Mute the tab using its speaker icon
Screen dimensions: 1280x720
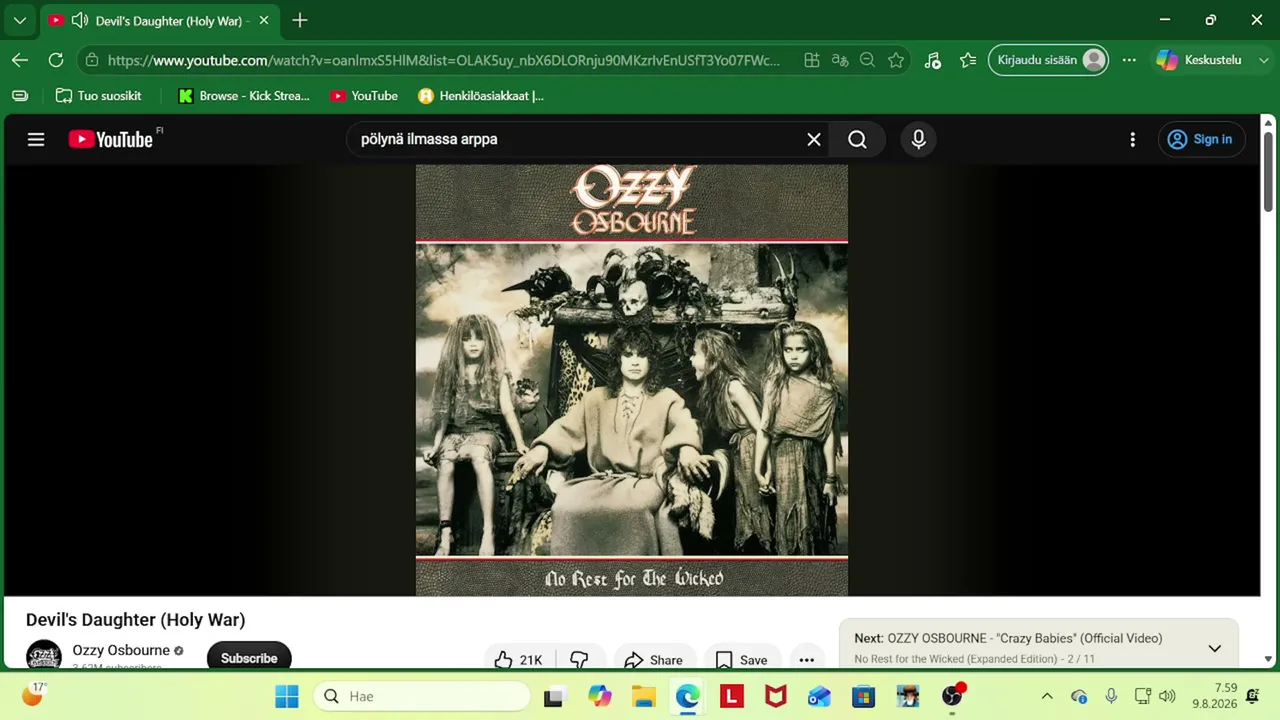[x=80, y=20]
